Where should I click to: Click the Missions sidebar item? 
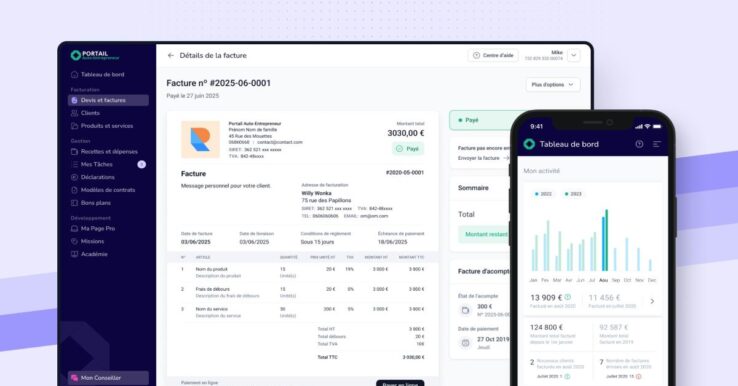(88, 241)
